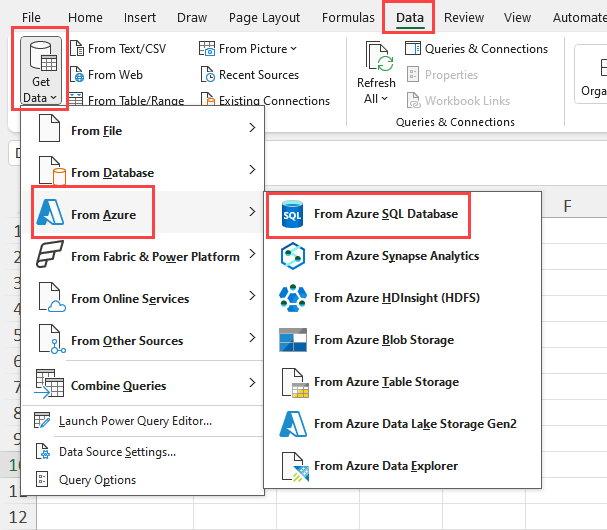The image size is (607, 530).
Task: Click the Azure Synapse Analytics icon
Action: 293,256
